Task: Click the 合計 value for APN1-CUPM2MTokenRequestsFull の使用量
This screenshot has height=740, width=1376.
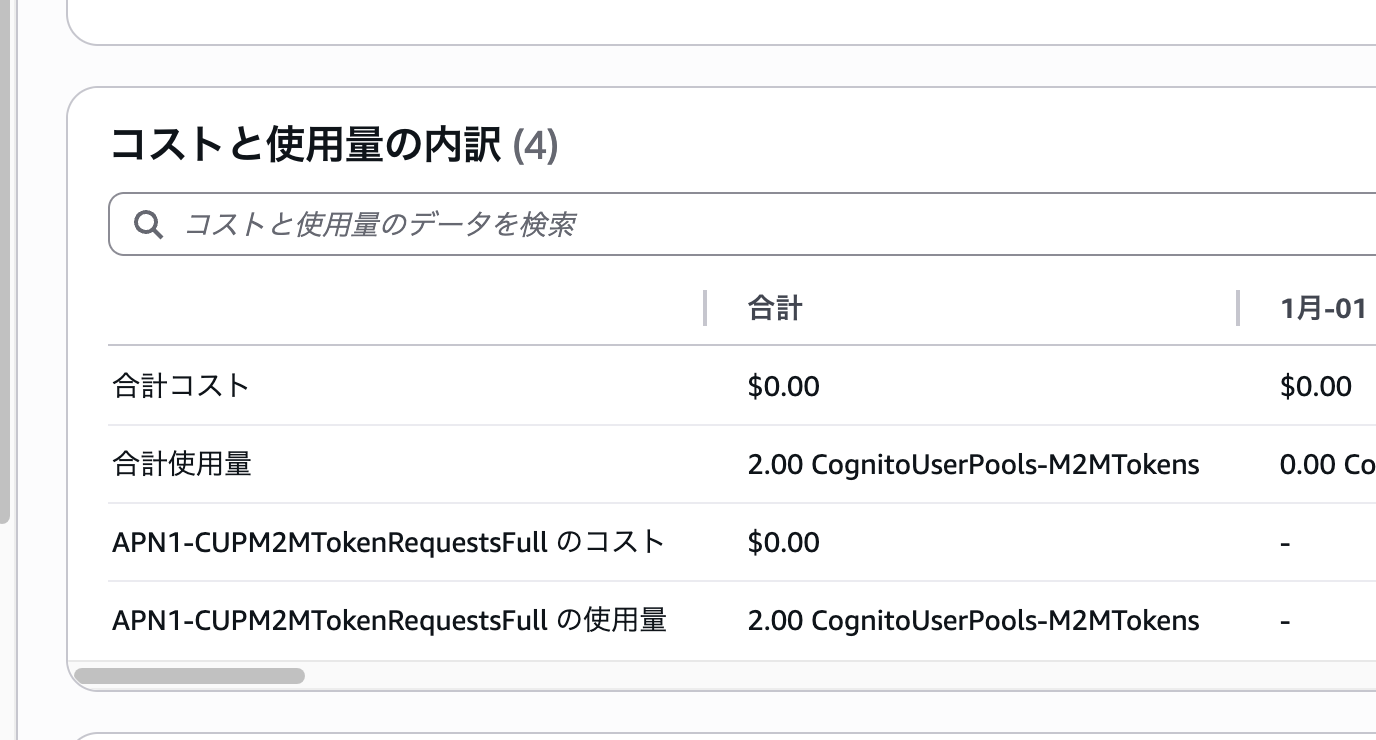Action: tap(972, 620)
